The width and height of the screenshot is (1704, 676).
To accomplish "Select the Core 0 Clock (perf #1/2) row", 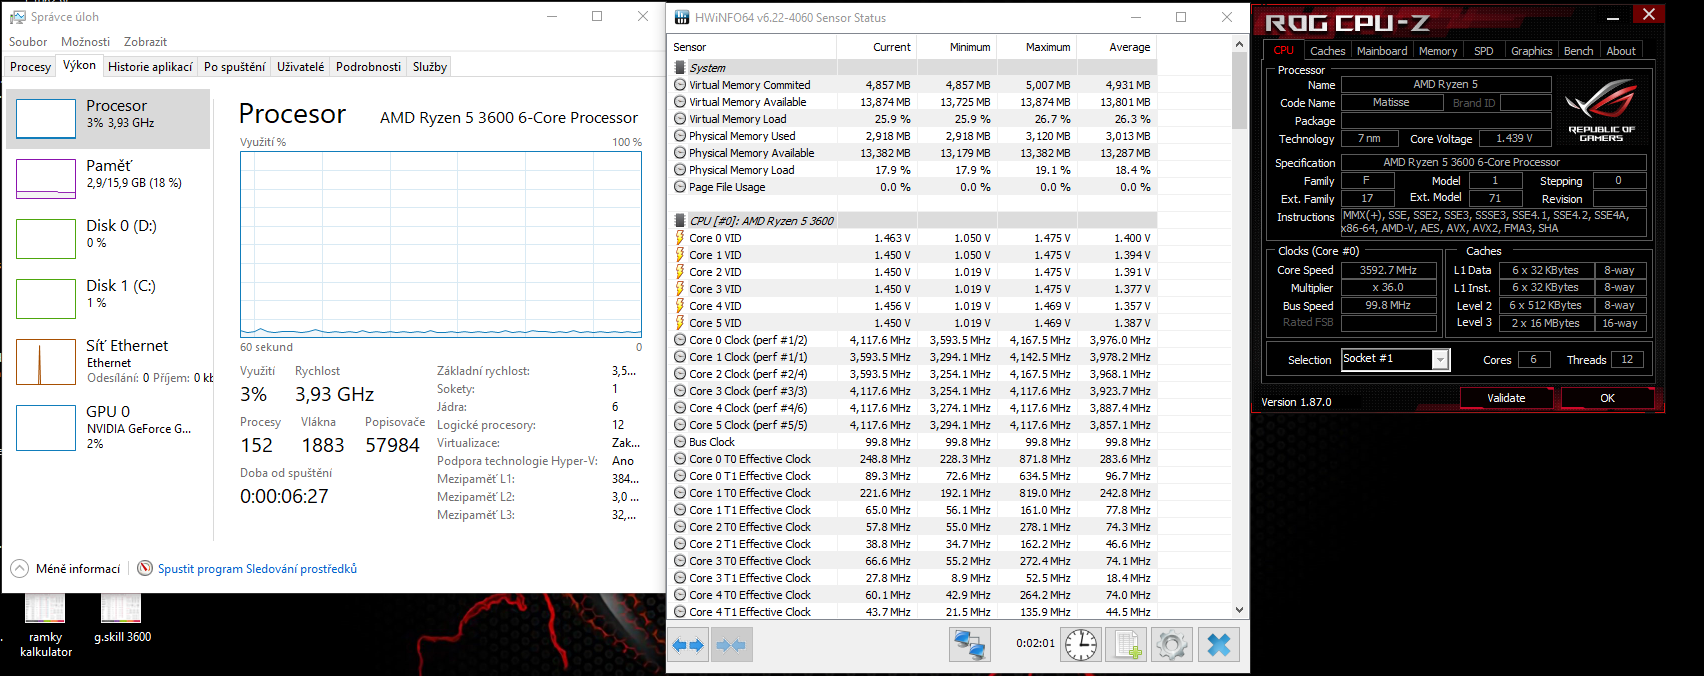I will coord(912,340).
